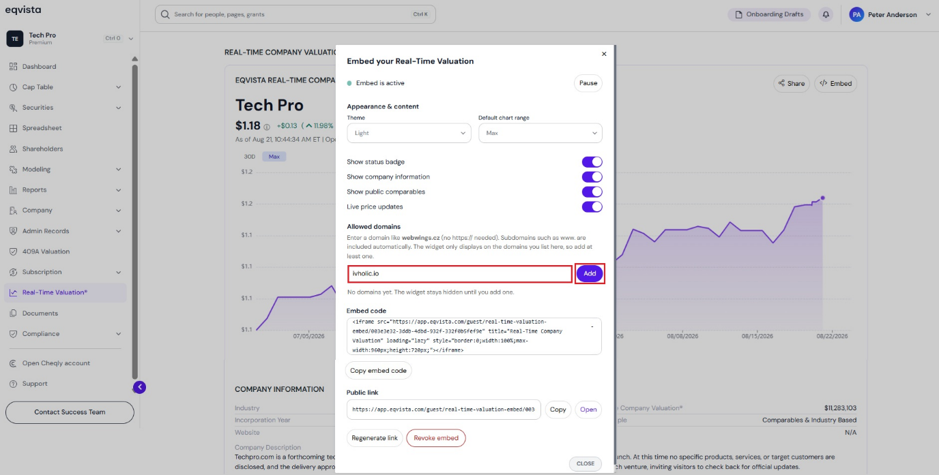Click the eqvista logo
This screenshot has height=475, width=939.
point(23,10)
